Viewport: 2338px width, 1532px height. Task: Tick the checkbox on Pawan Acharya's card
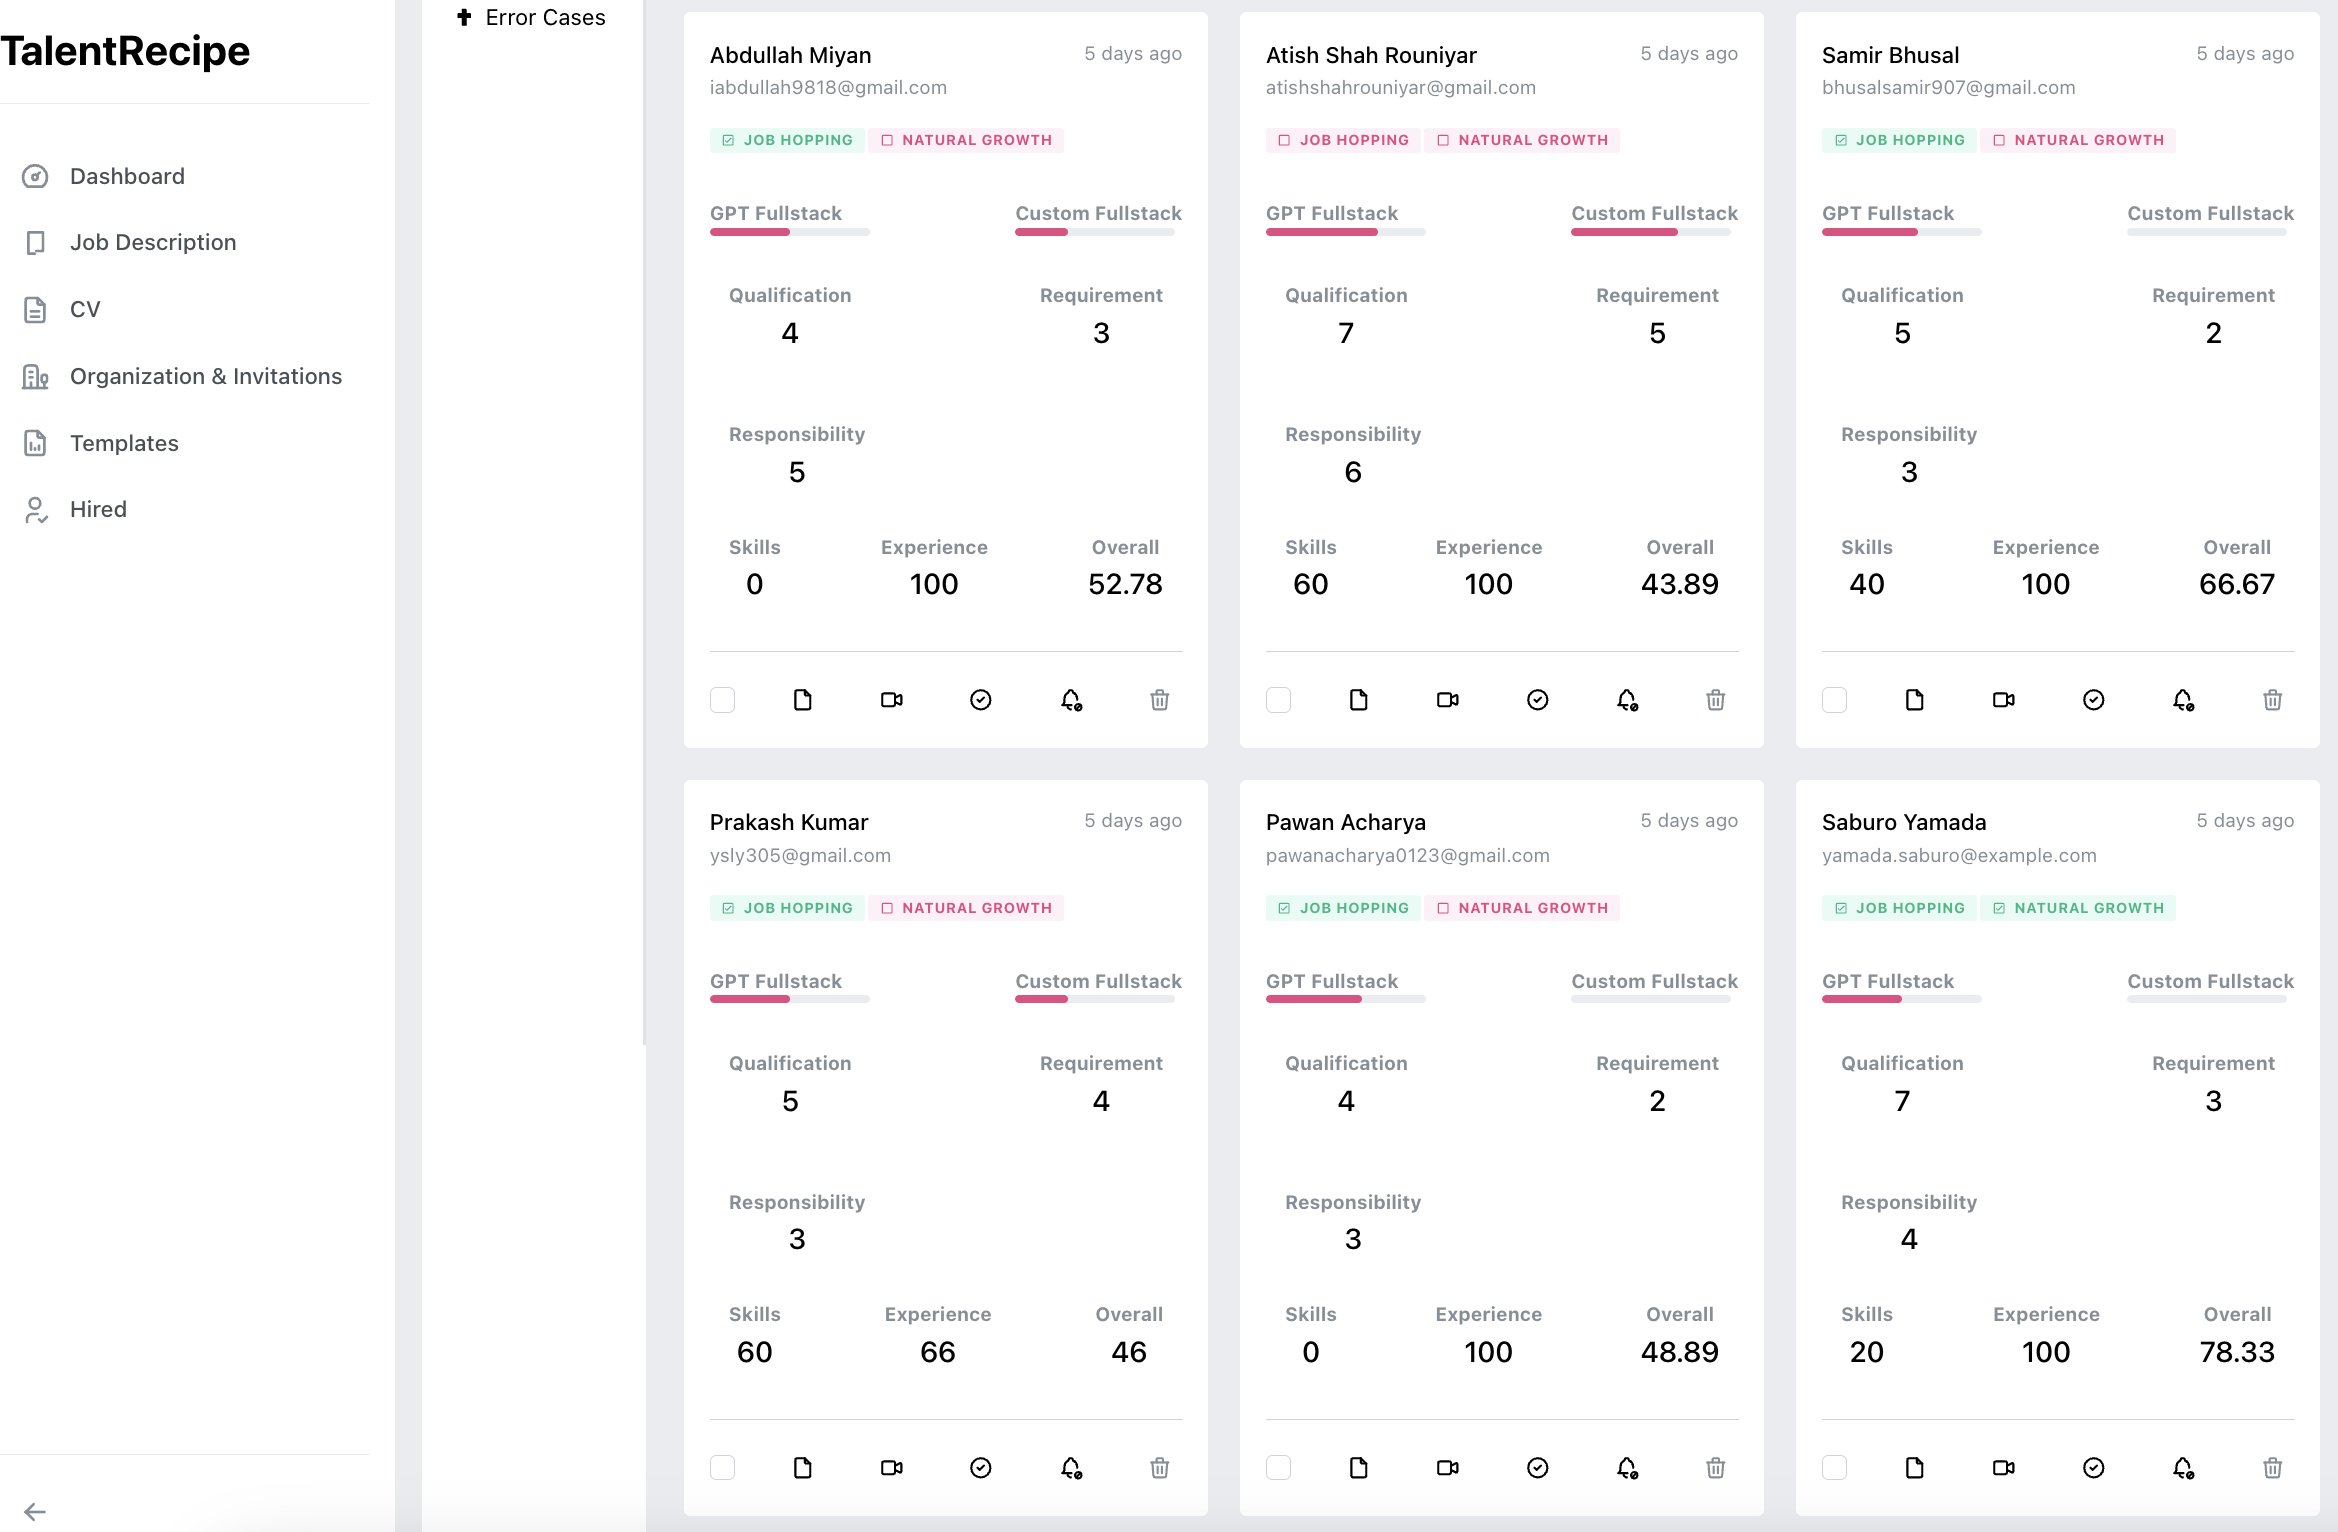[1278, 1468]
